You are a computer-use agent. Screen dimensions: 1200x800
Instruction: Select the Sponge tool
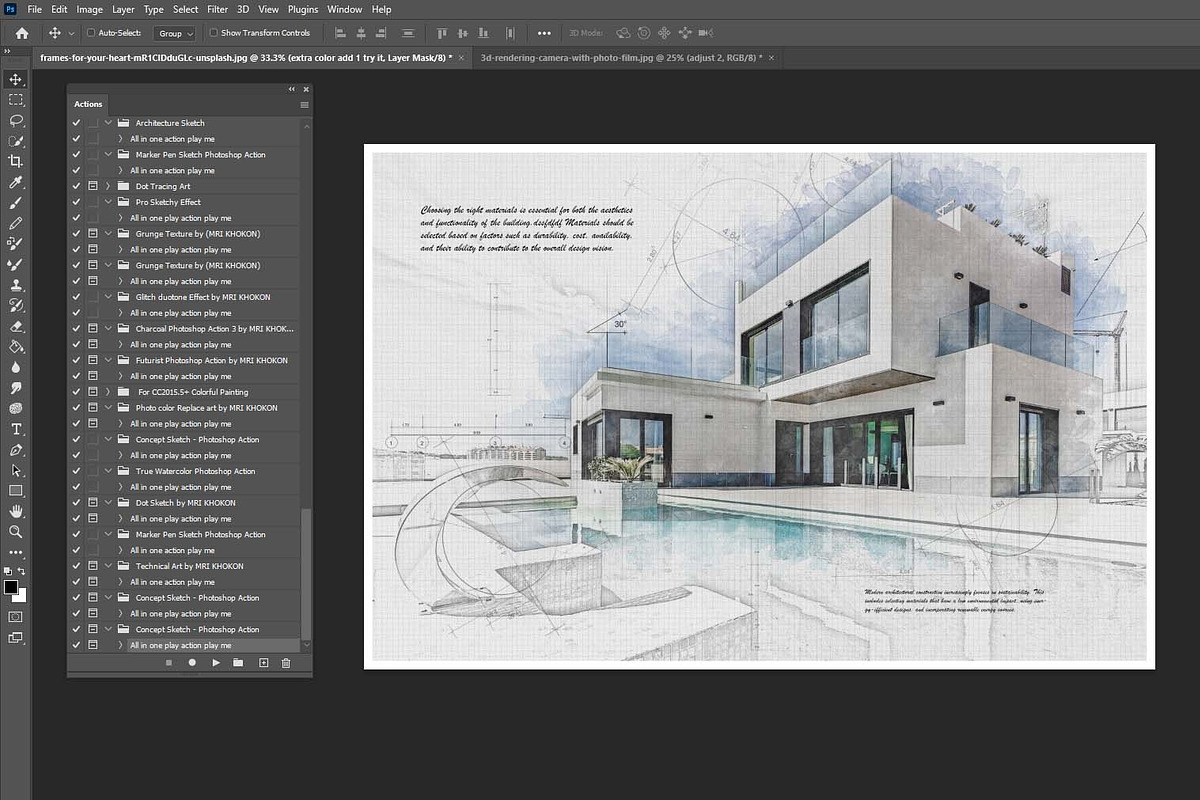15,408
